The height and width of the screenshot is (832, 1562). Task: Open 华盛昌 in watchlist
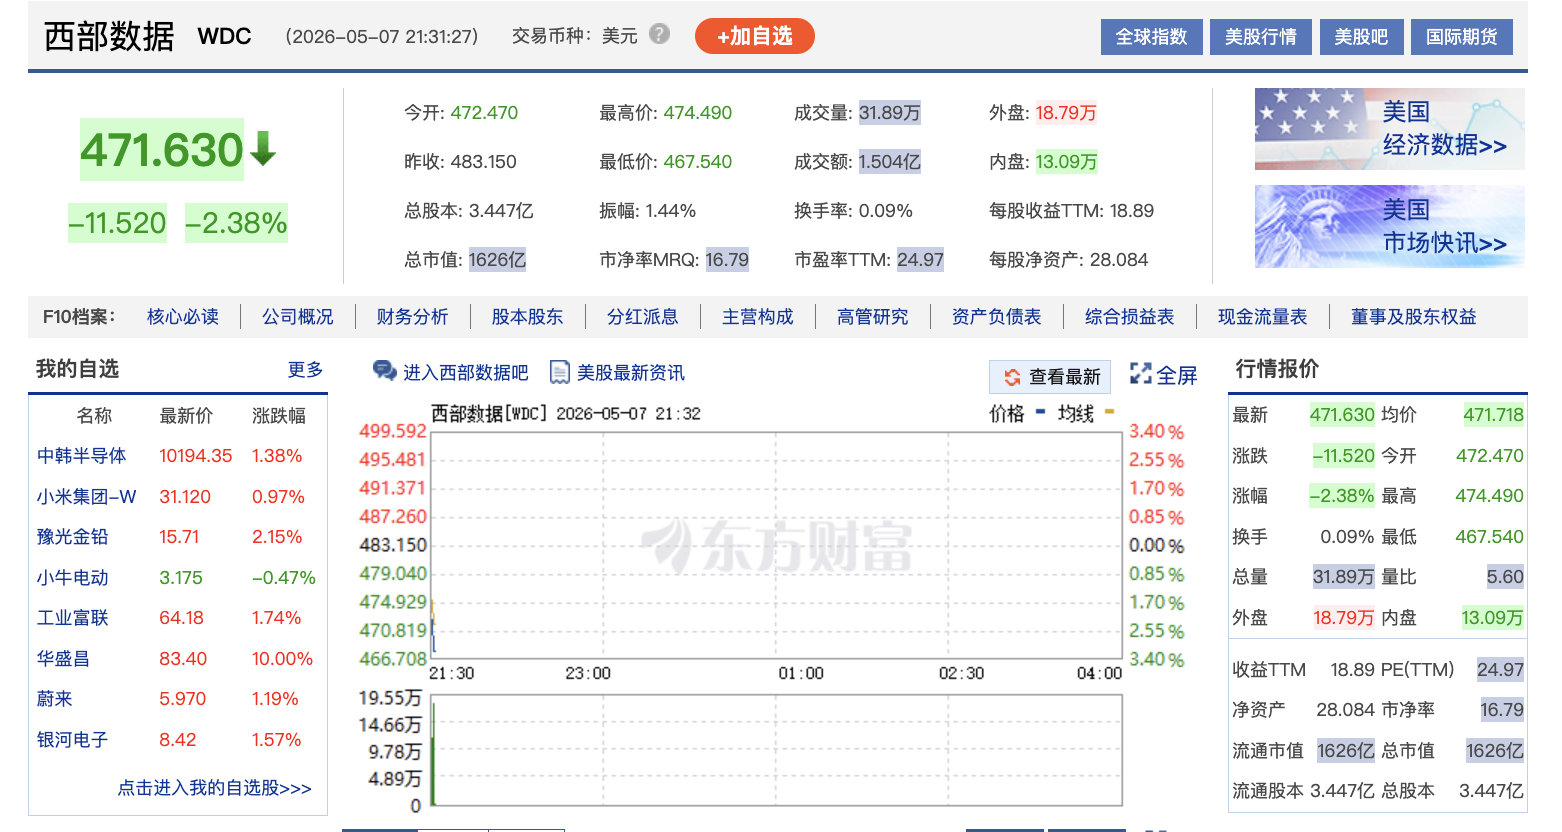(x=64, y=659)
